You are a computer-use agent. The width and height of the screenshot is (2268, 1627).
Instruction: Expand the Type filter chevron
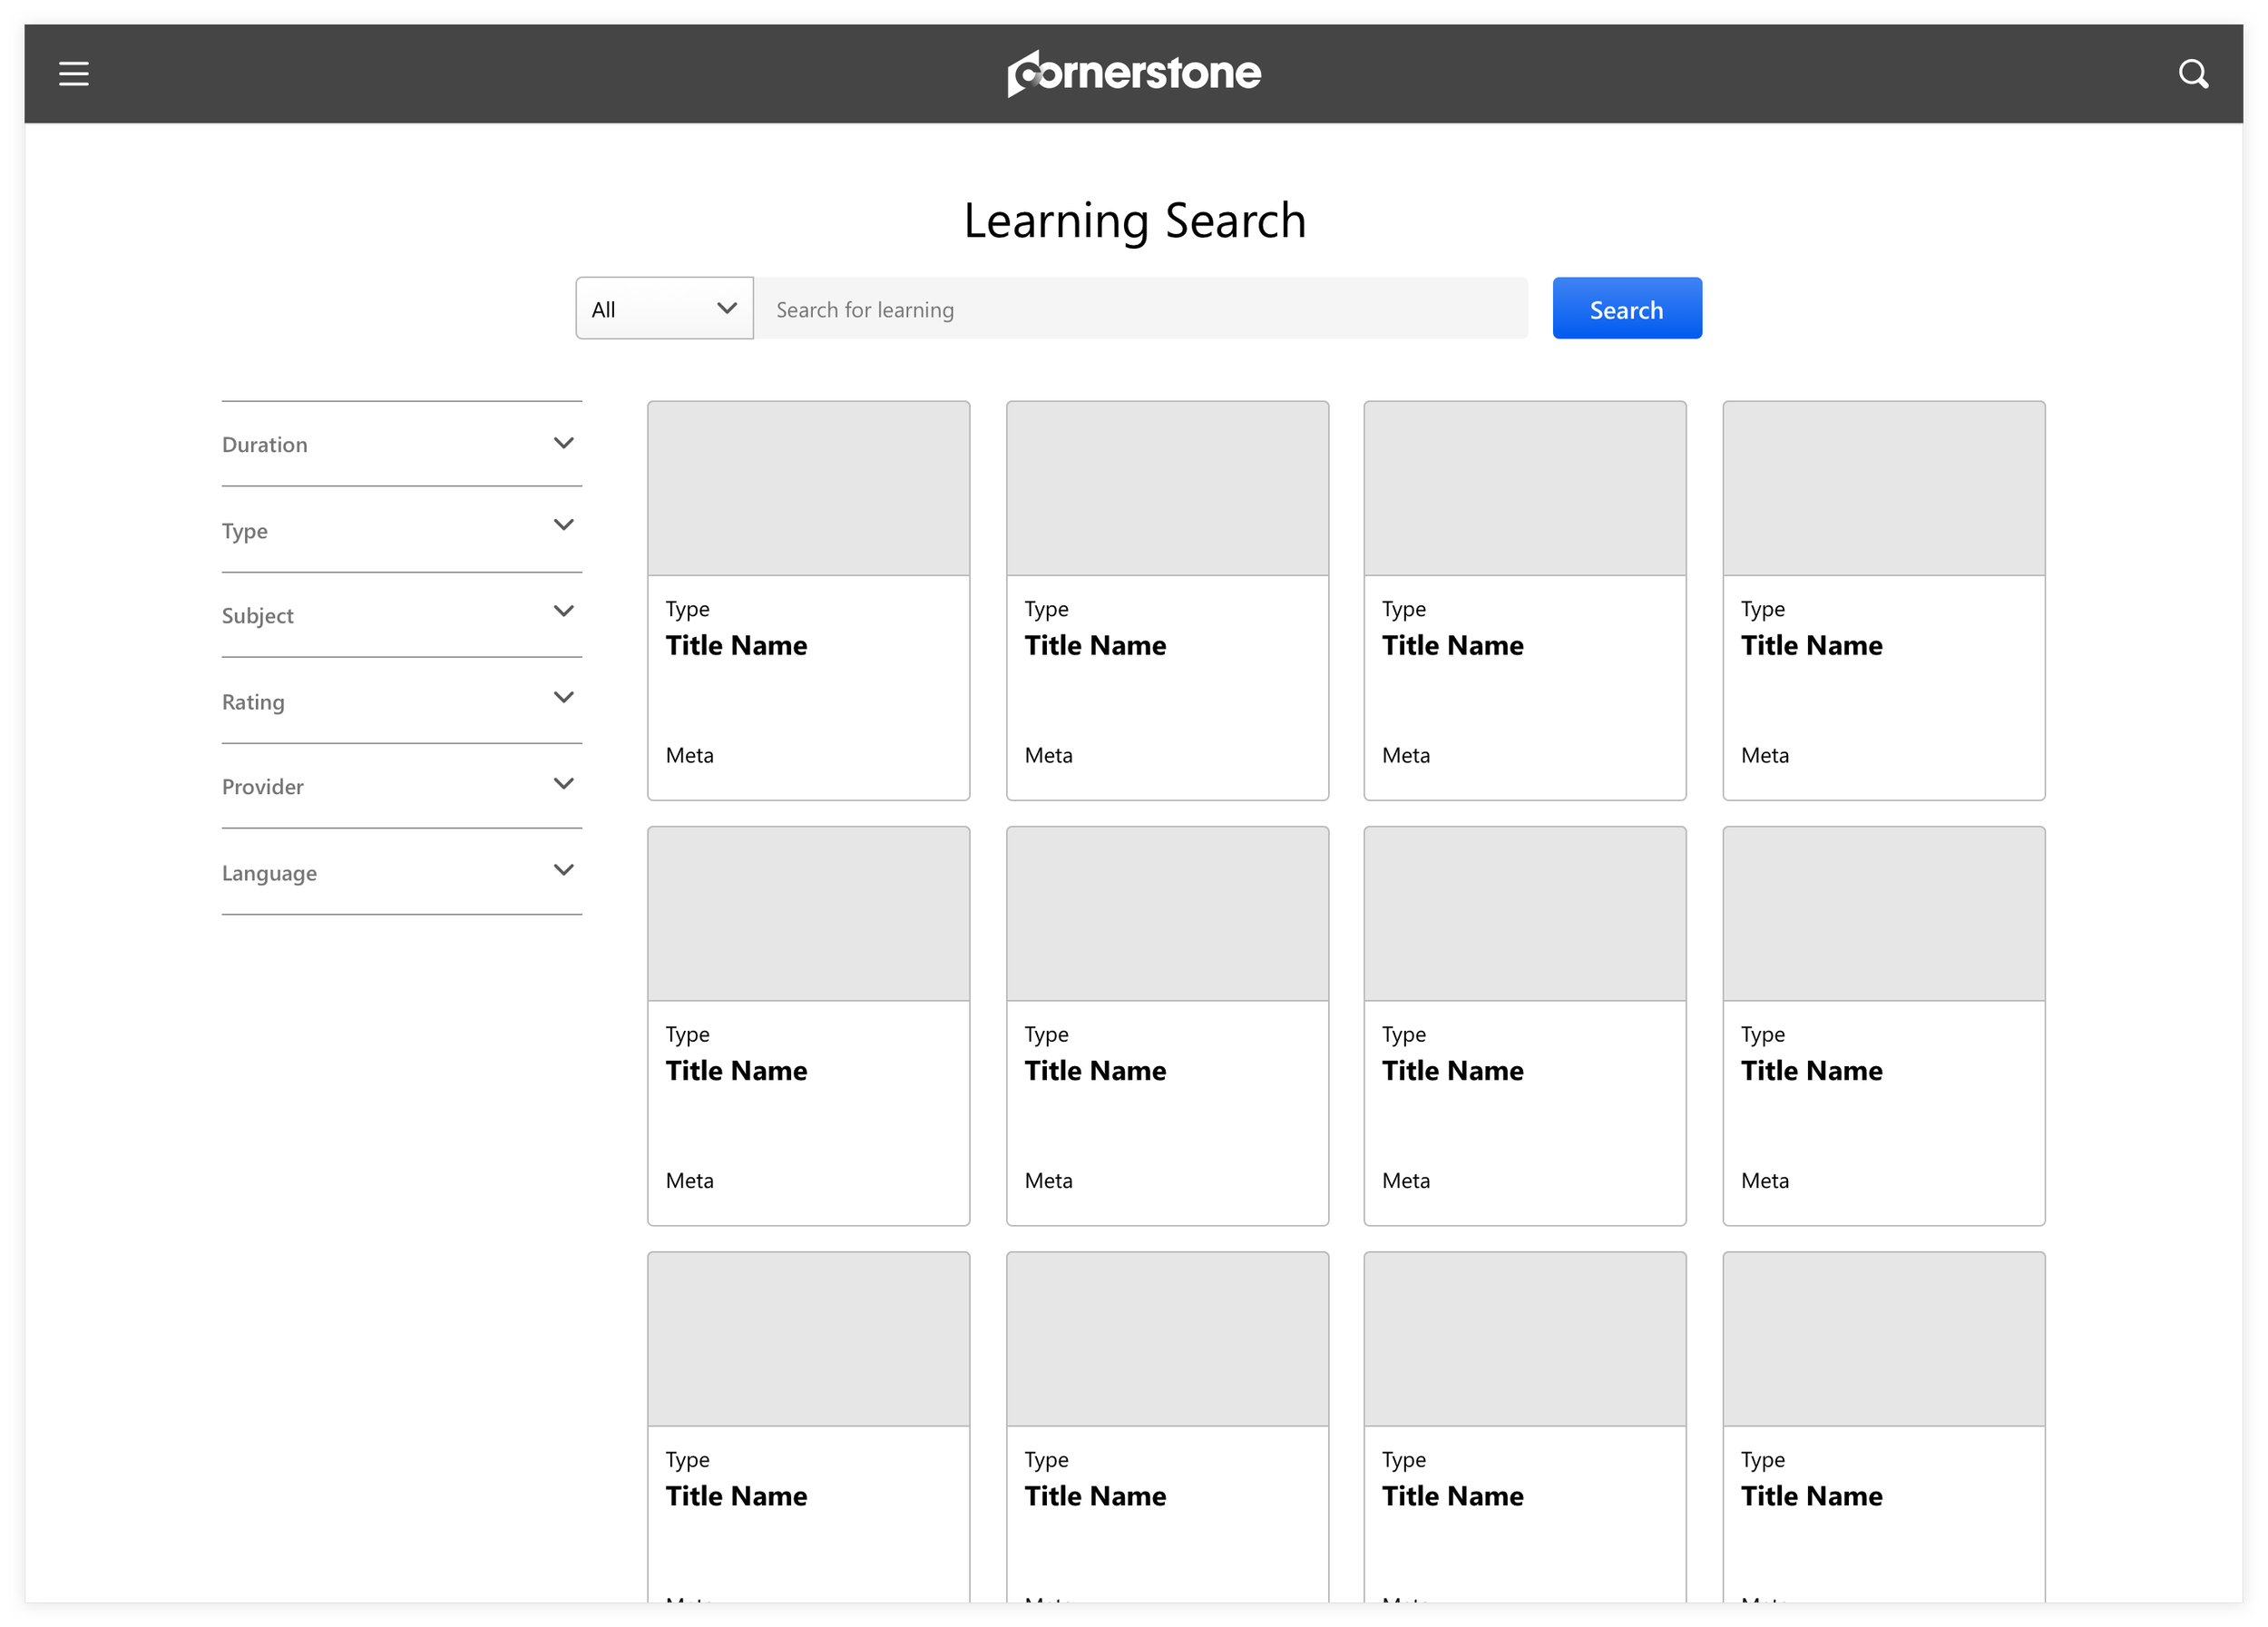(x=564, y=525)
